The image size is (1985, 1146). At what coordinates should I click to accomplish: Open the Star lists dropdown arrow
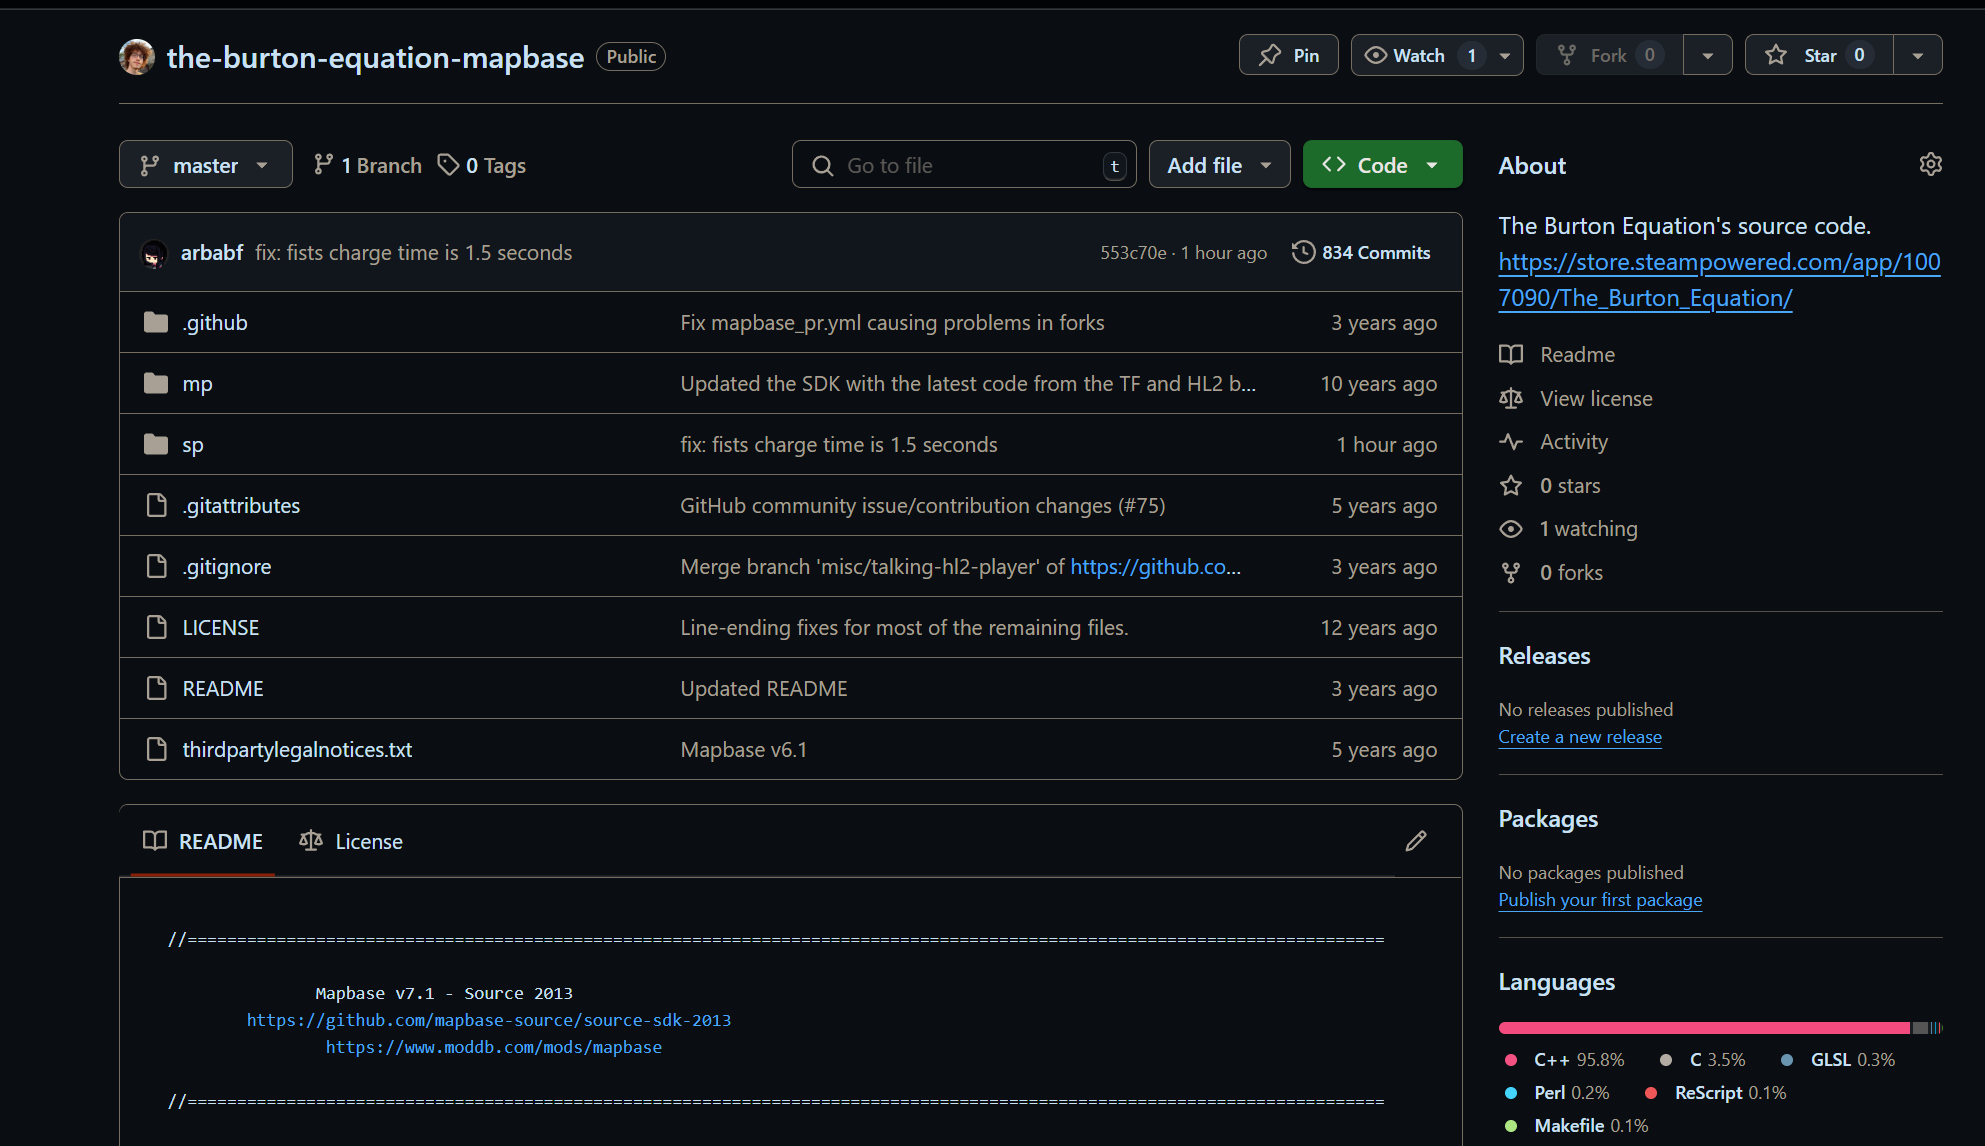[1918, 55]
